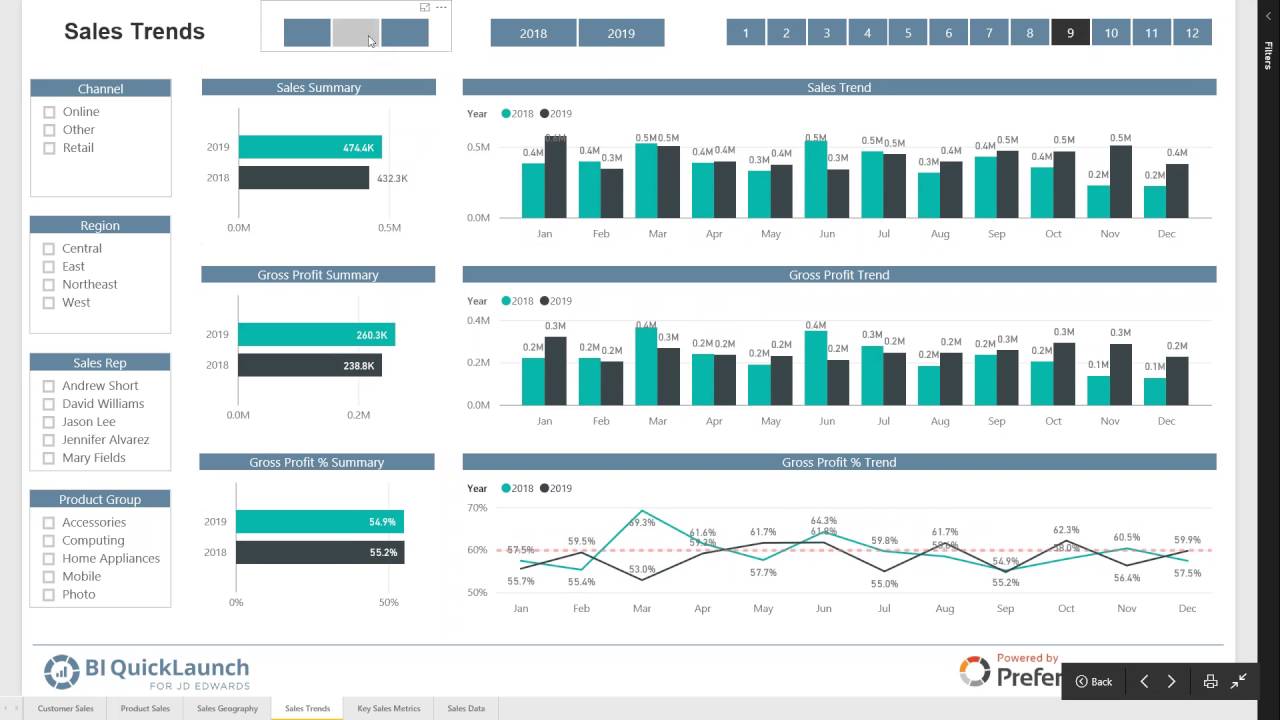
Task: Tick the Northeast region checkbox
Action: [x=49, y=285]
